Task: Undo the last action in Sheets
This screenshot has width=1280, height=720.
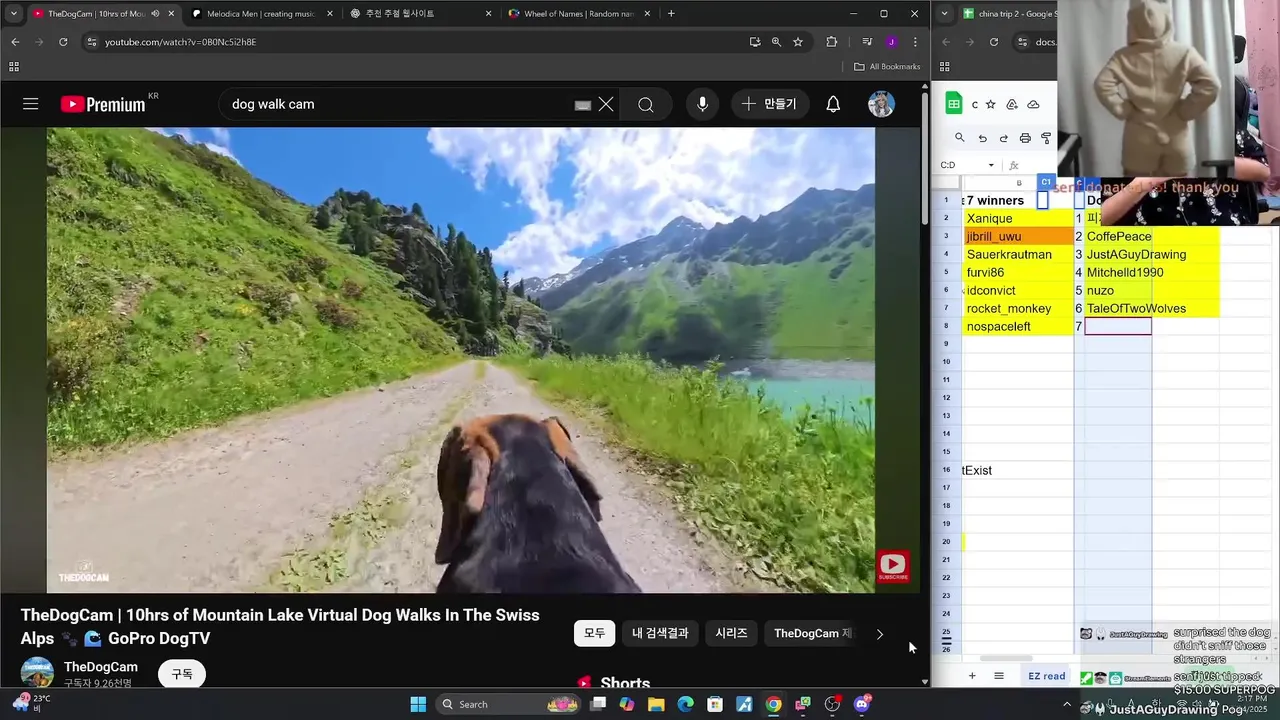Action: 983,138
